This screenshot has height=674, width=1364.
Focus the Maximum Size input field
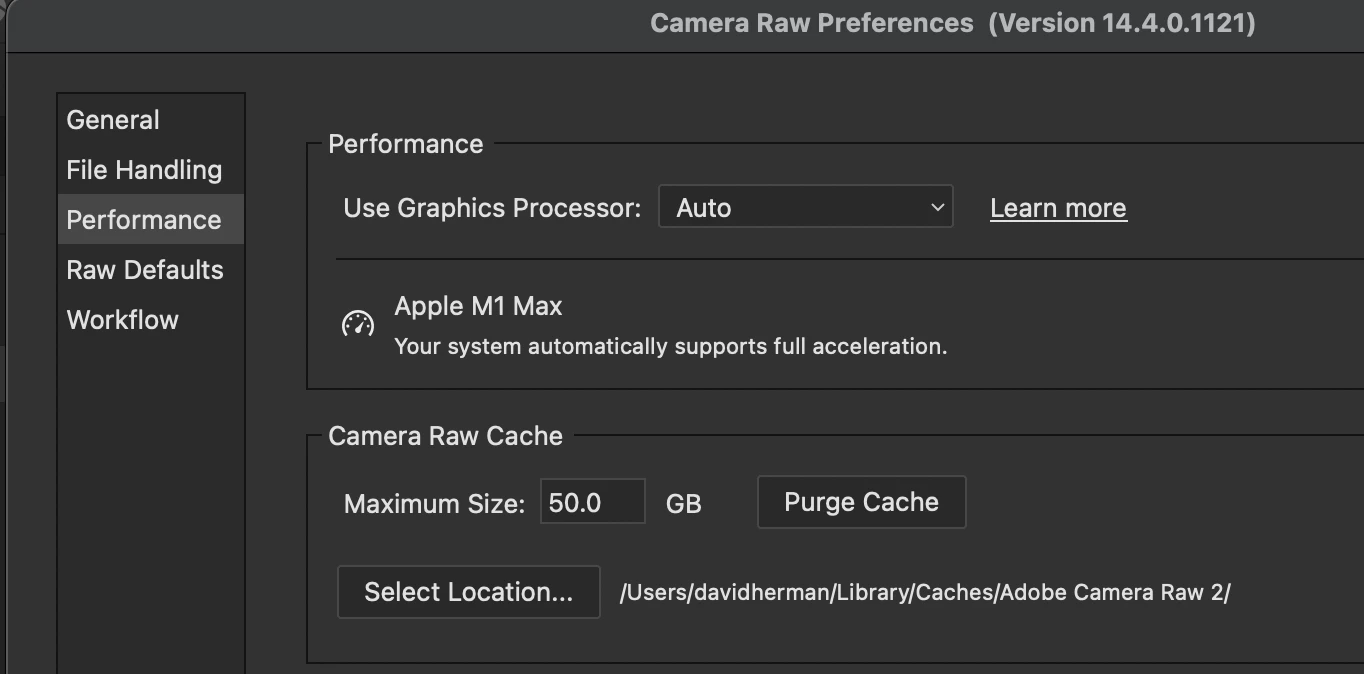[592, 502]
